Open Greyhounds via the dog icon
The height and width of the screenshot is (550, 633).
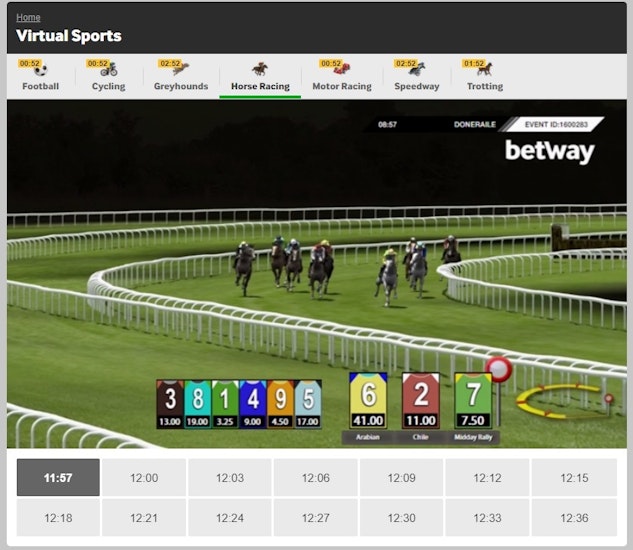click(x=181, y=69)
